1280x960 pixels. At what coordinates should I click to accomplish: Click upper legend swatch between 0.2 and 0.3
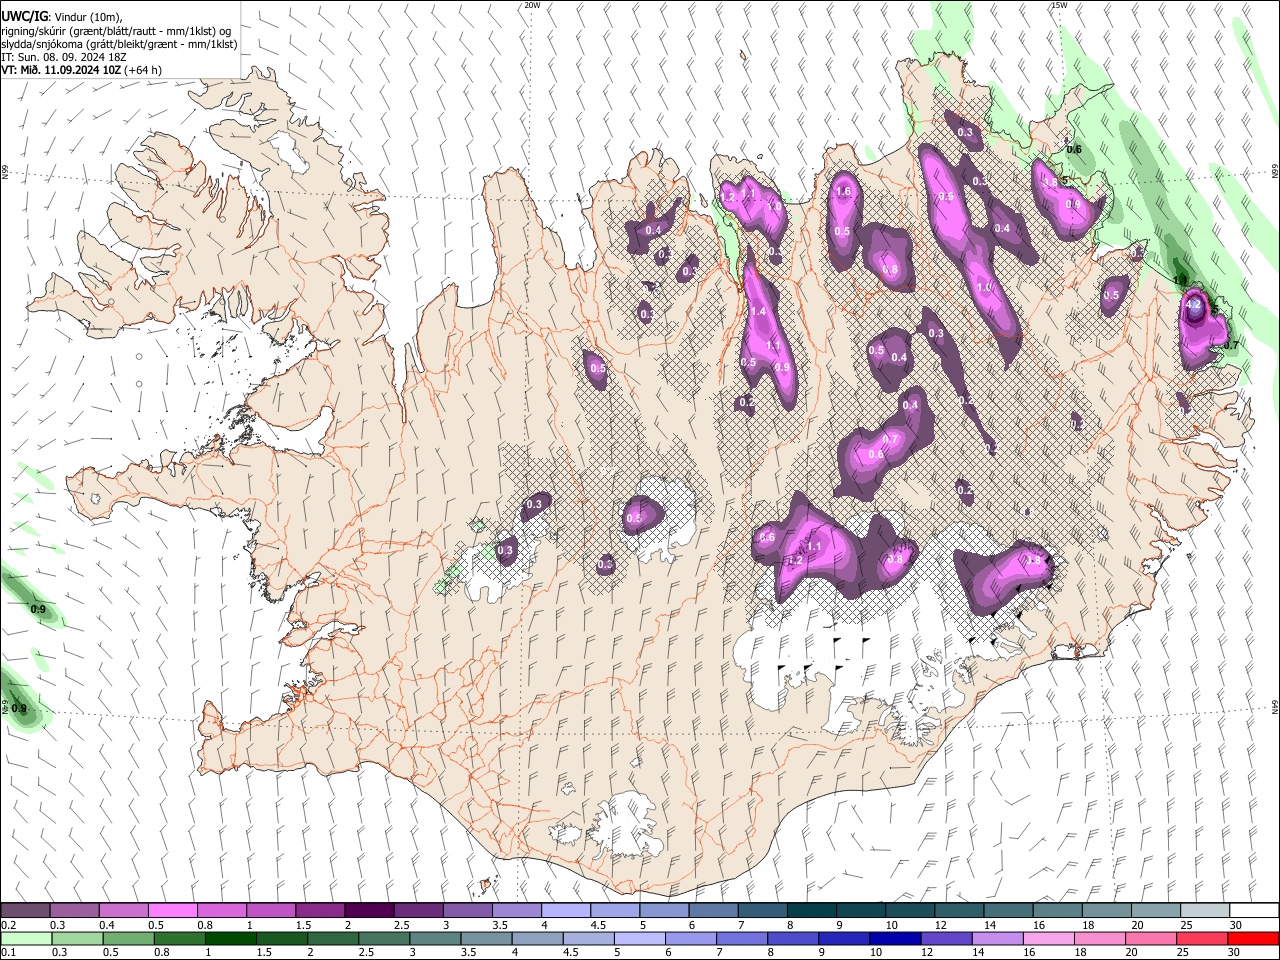[x=25, y=911]
